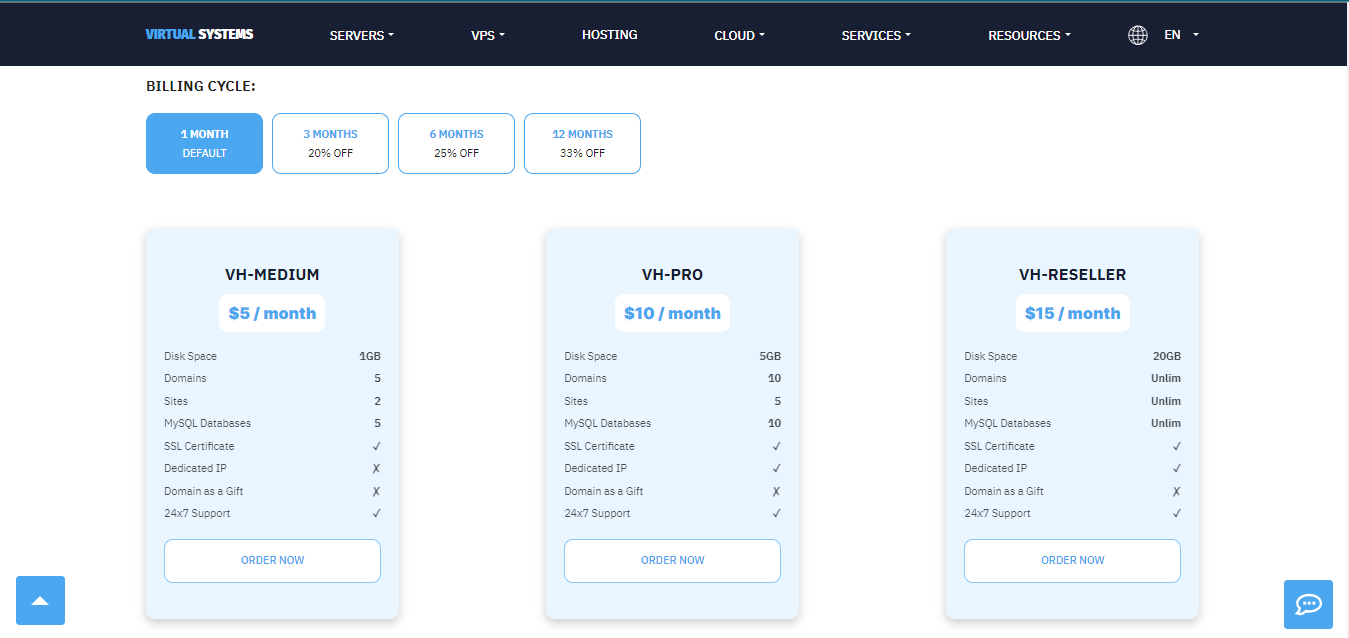The width and height of the screenshot is (1349, 638).
Task: Click the $5 / month price badge
Action: 272,313
